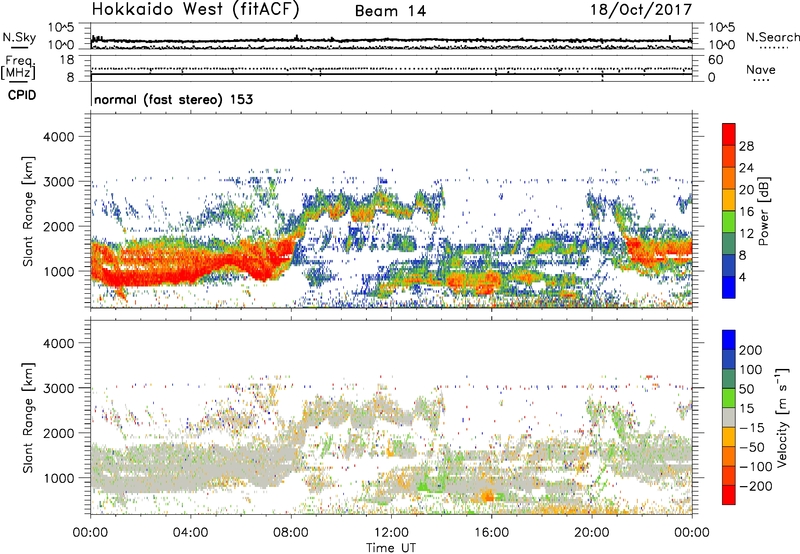
Task: Click the '200' tick on the Velocity color bar
Action: (751, 350)
